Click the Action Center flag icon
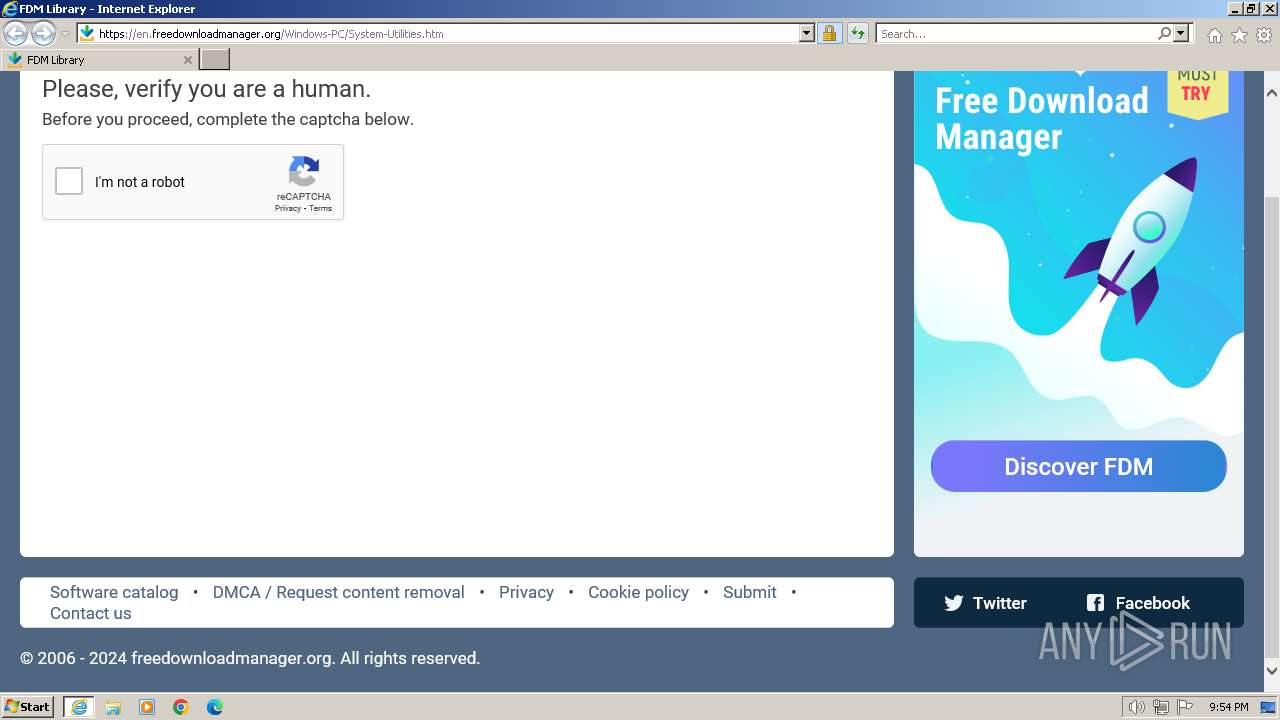 (x=1185, y=707)
